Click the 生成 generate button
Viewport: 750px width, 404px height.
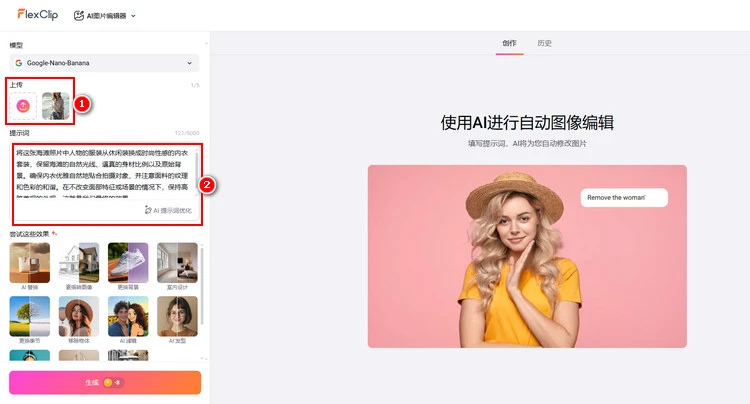[105, 382]
